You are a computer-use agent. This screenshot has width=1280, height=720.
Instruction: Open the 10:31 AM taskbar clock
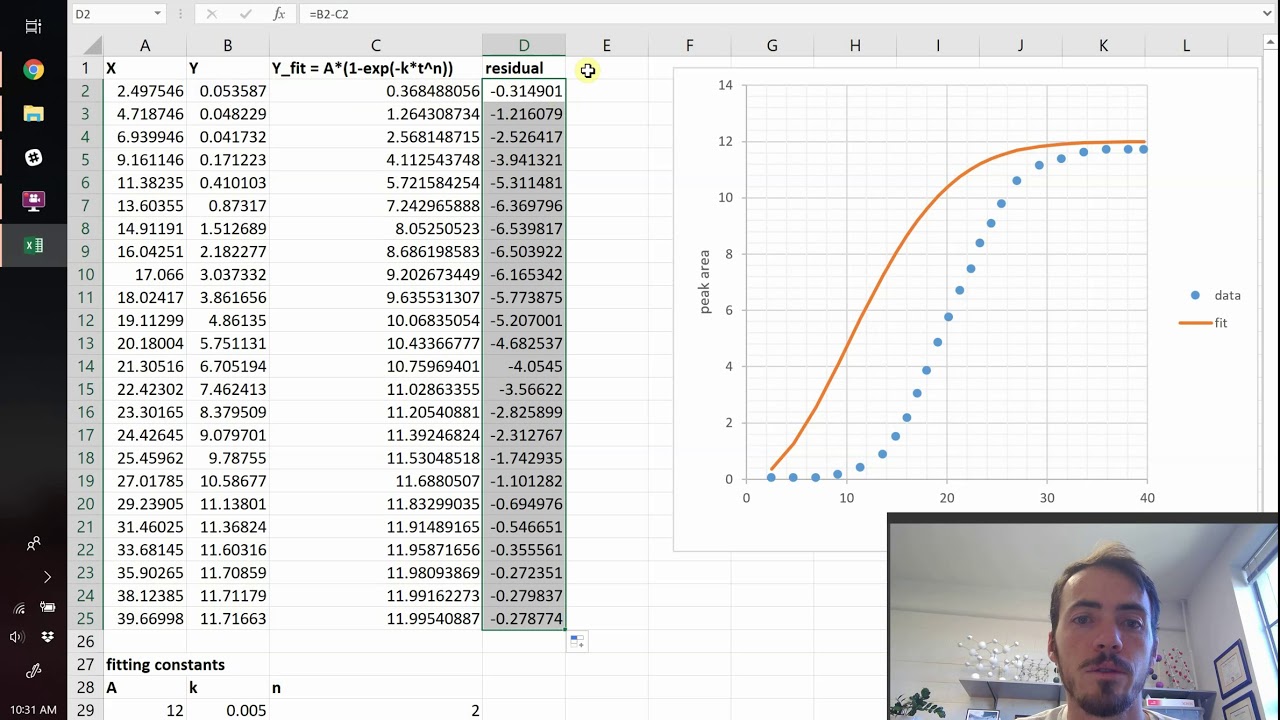pyautogui.click(x=33, y=710)
